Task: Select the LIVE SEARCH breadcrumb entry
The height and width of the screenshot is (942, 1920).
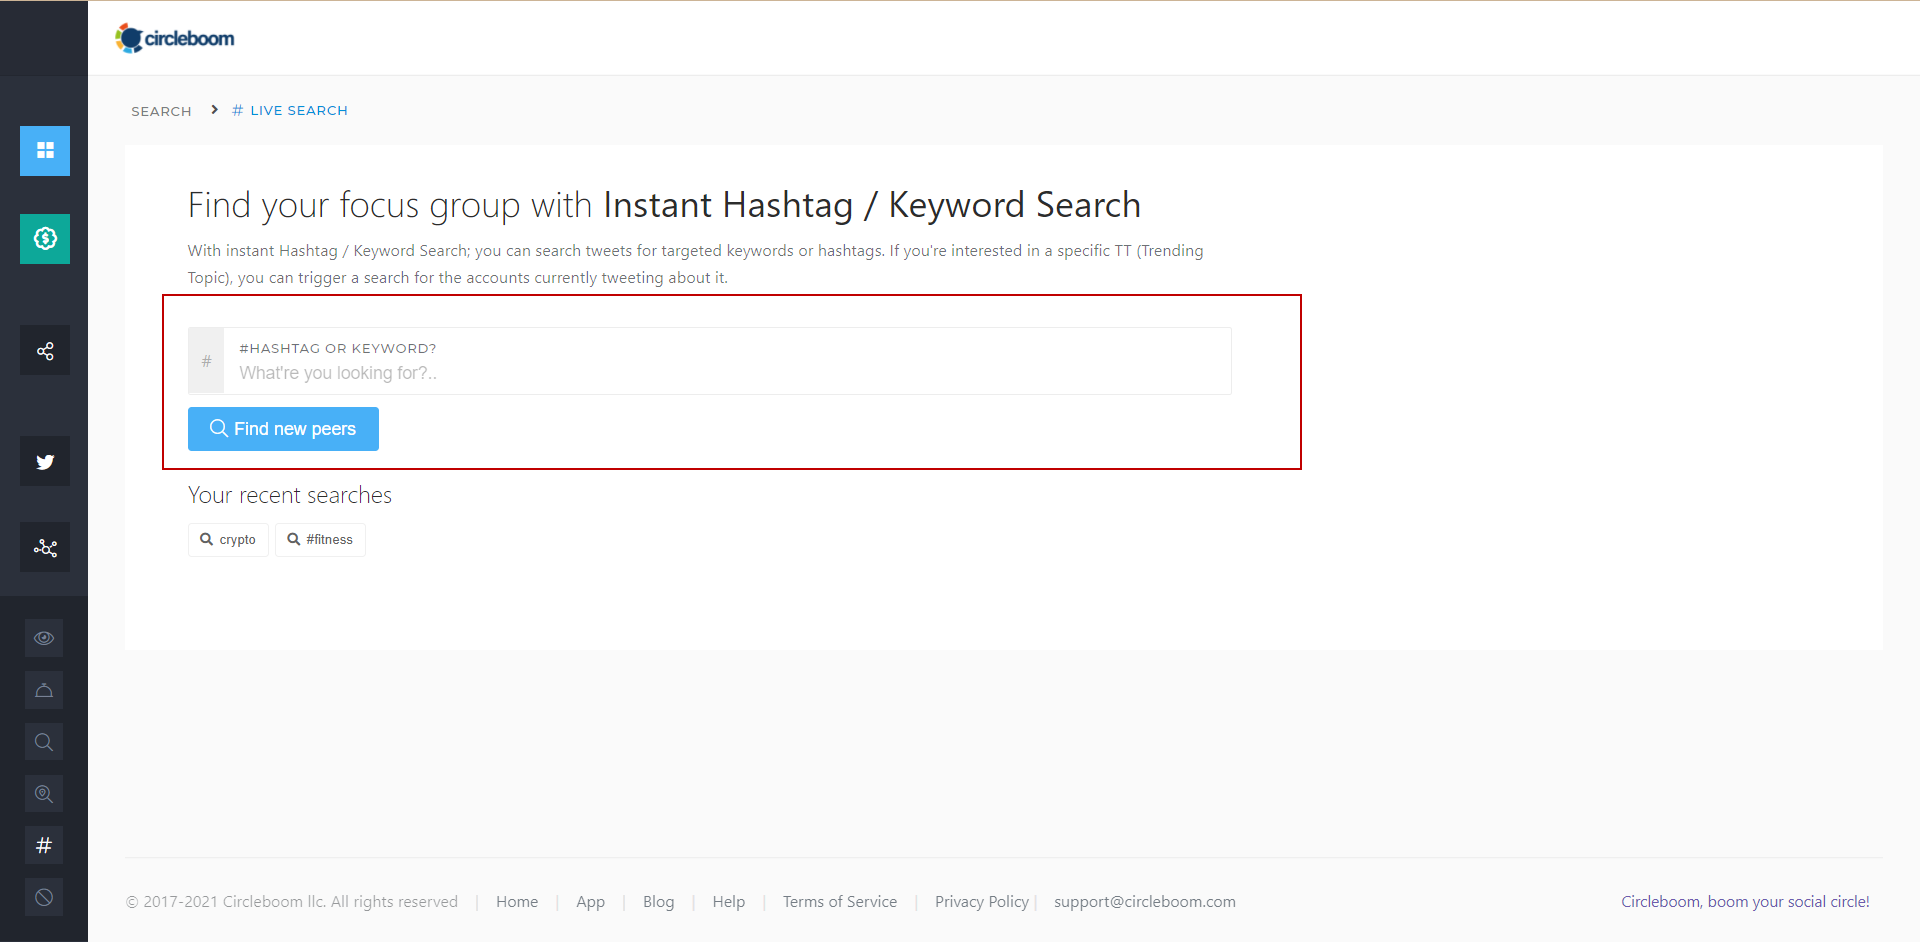Action: point(298,110)
